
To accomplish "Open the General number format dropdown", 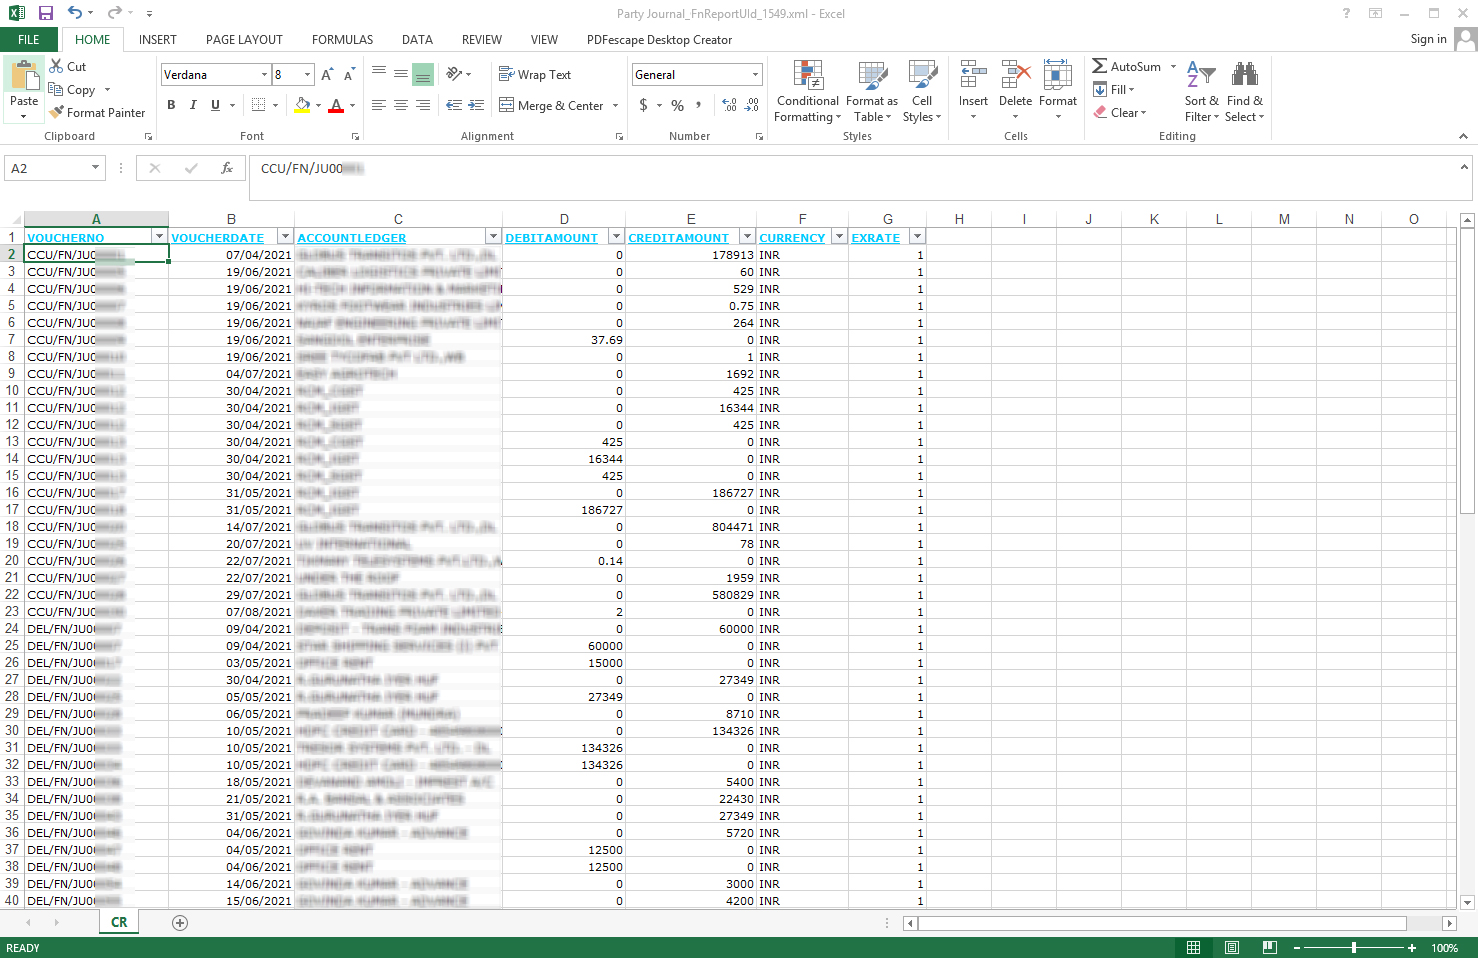I will 755,75.
